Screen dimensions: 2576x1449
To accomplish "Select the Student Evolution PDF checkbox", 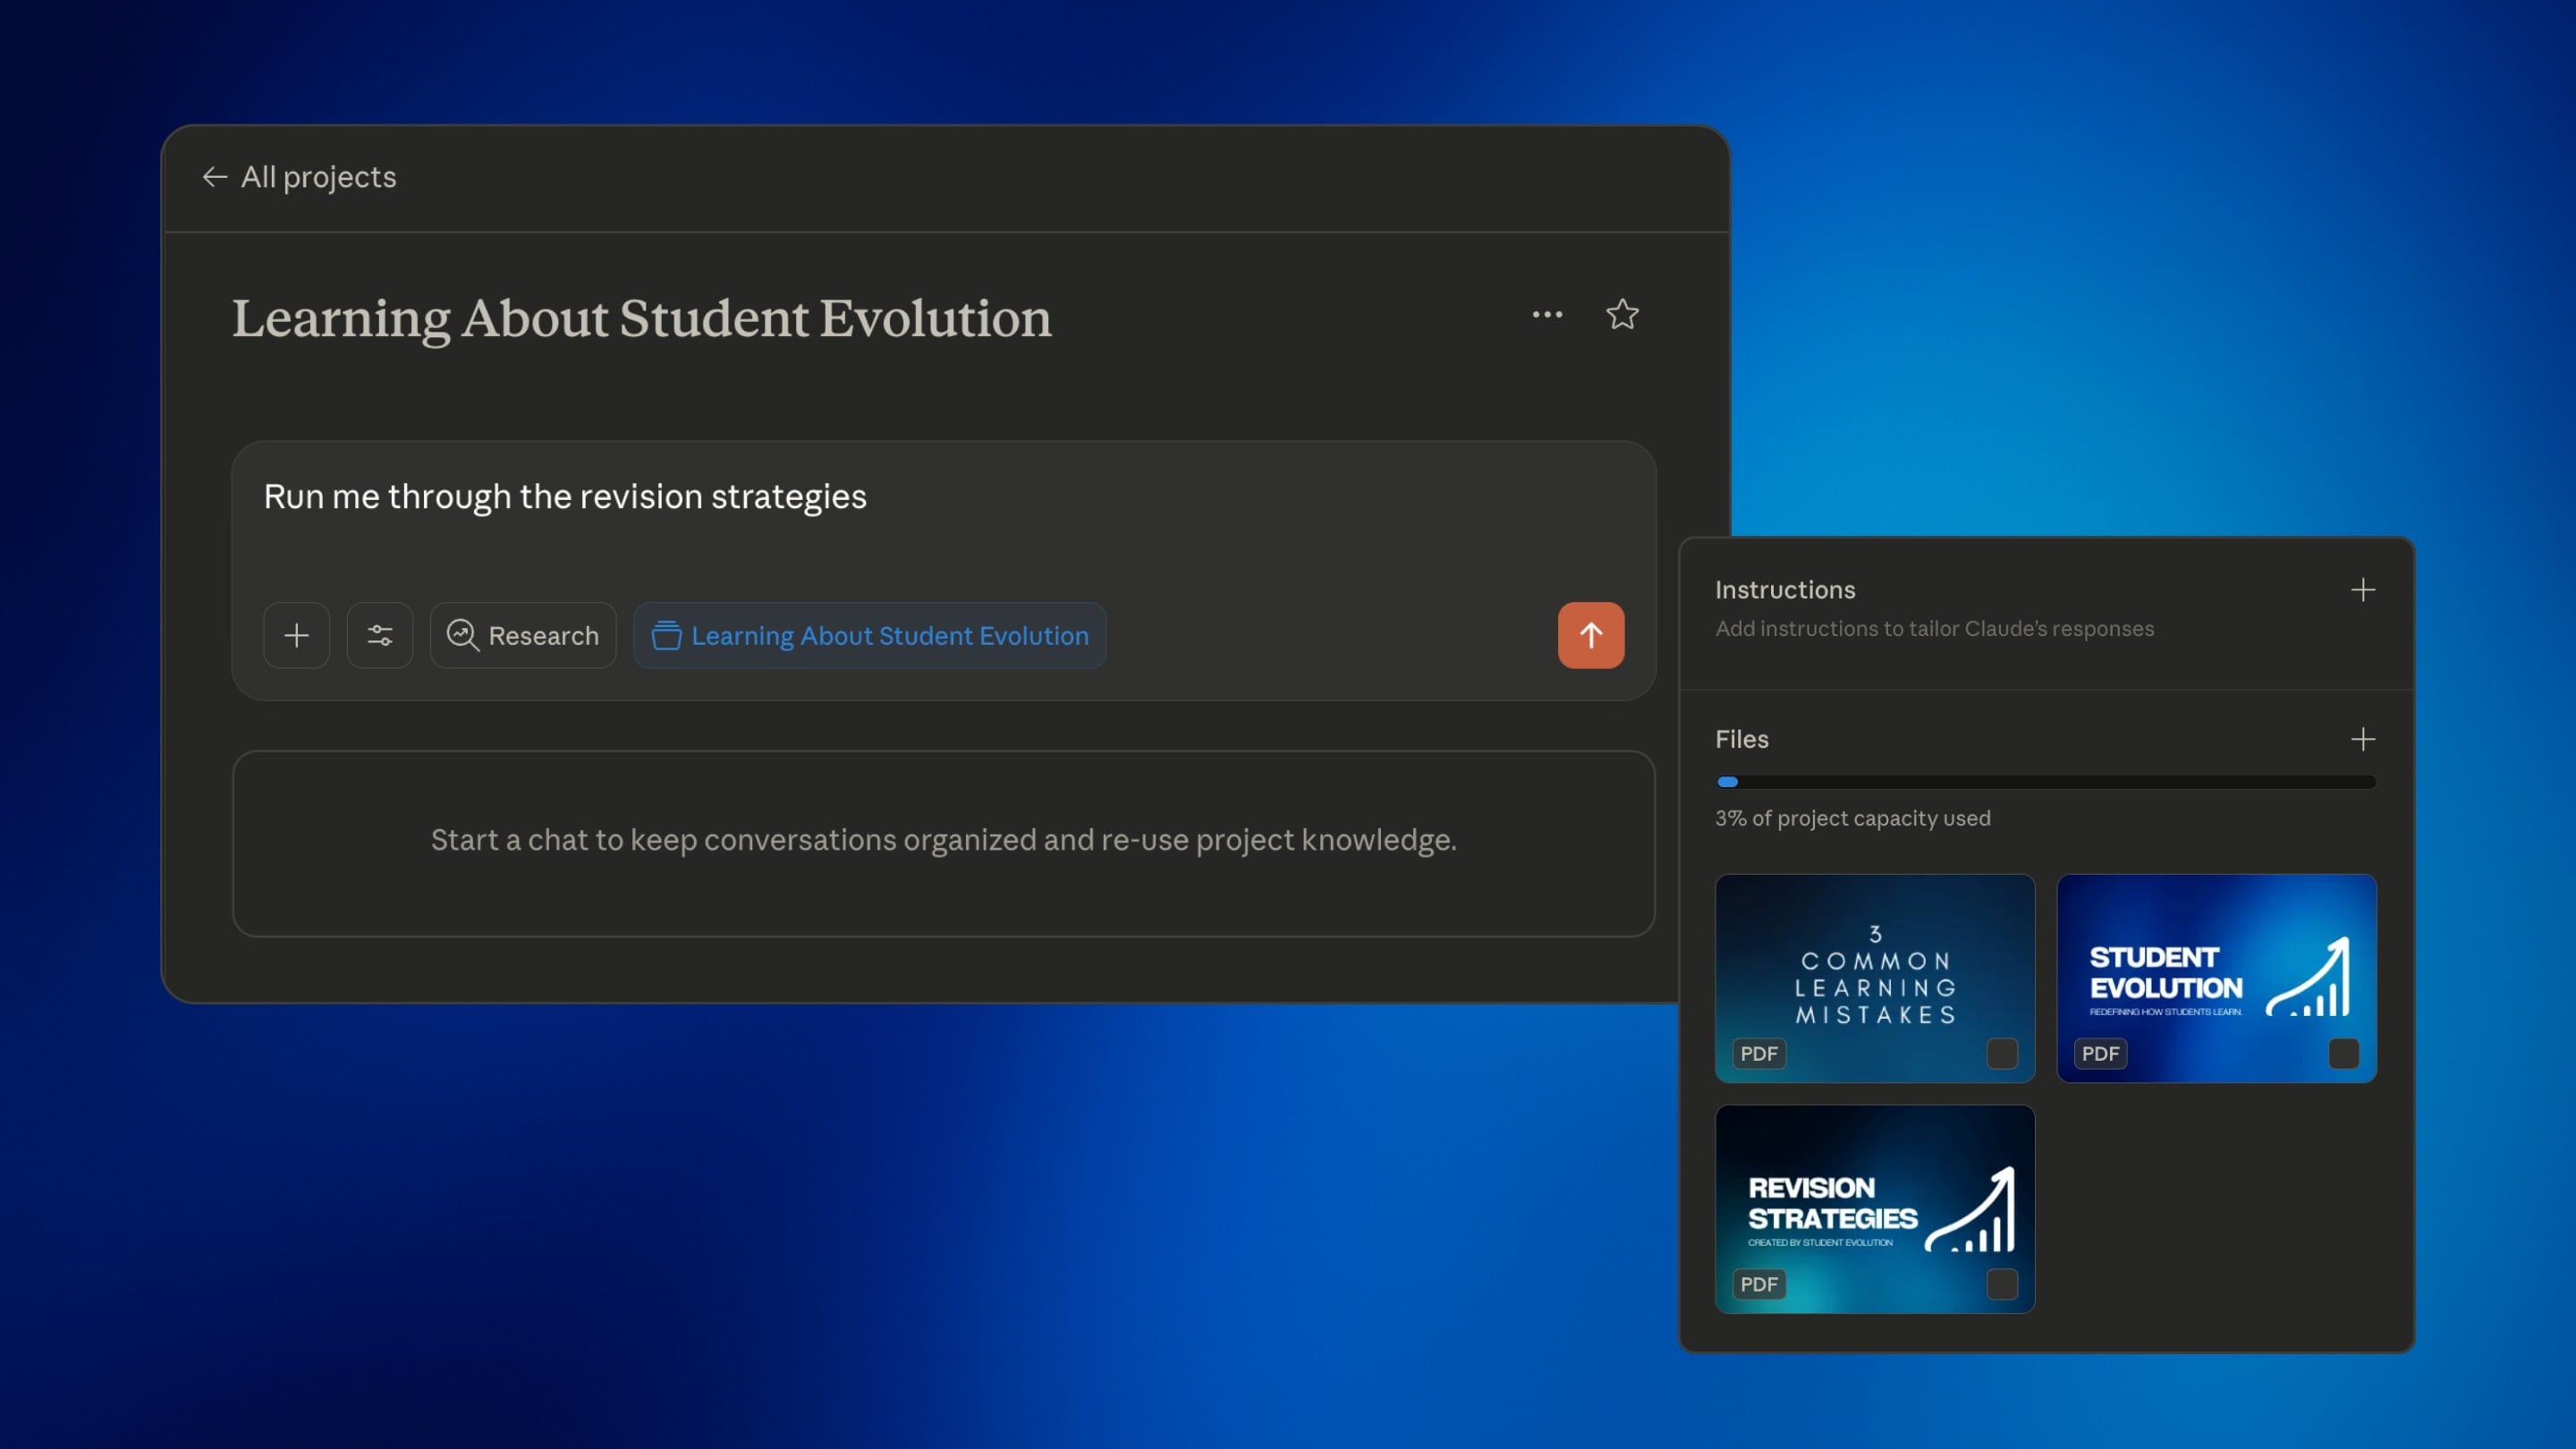I will click(x=2343, y=1053).
